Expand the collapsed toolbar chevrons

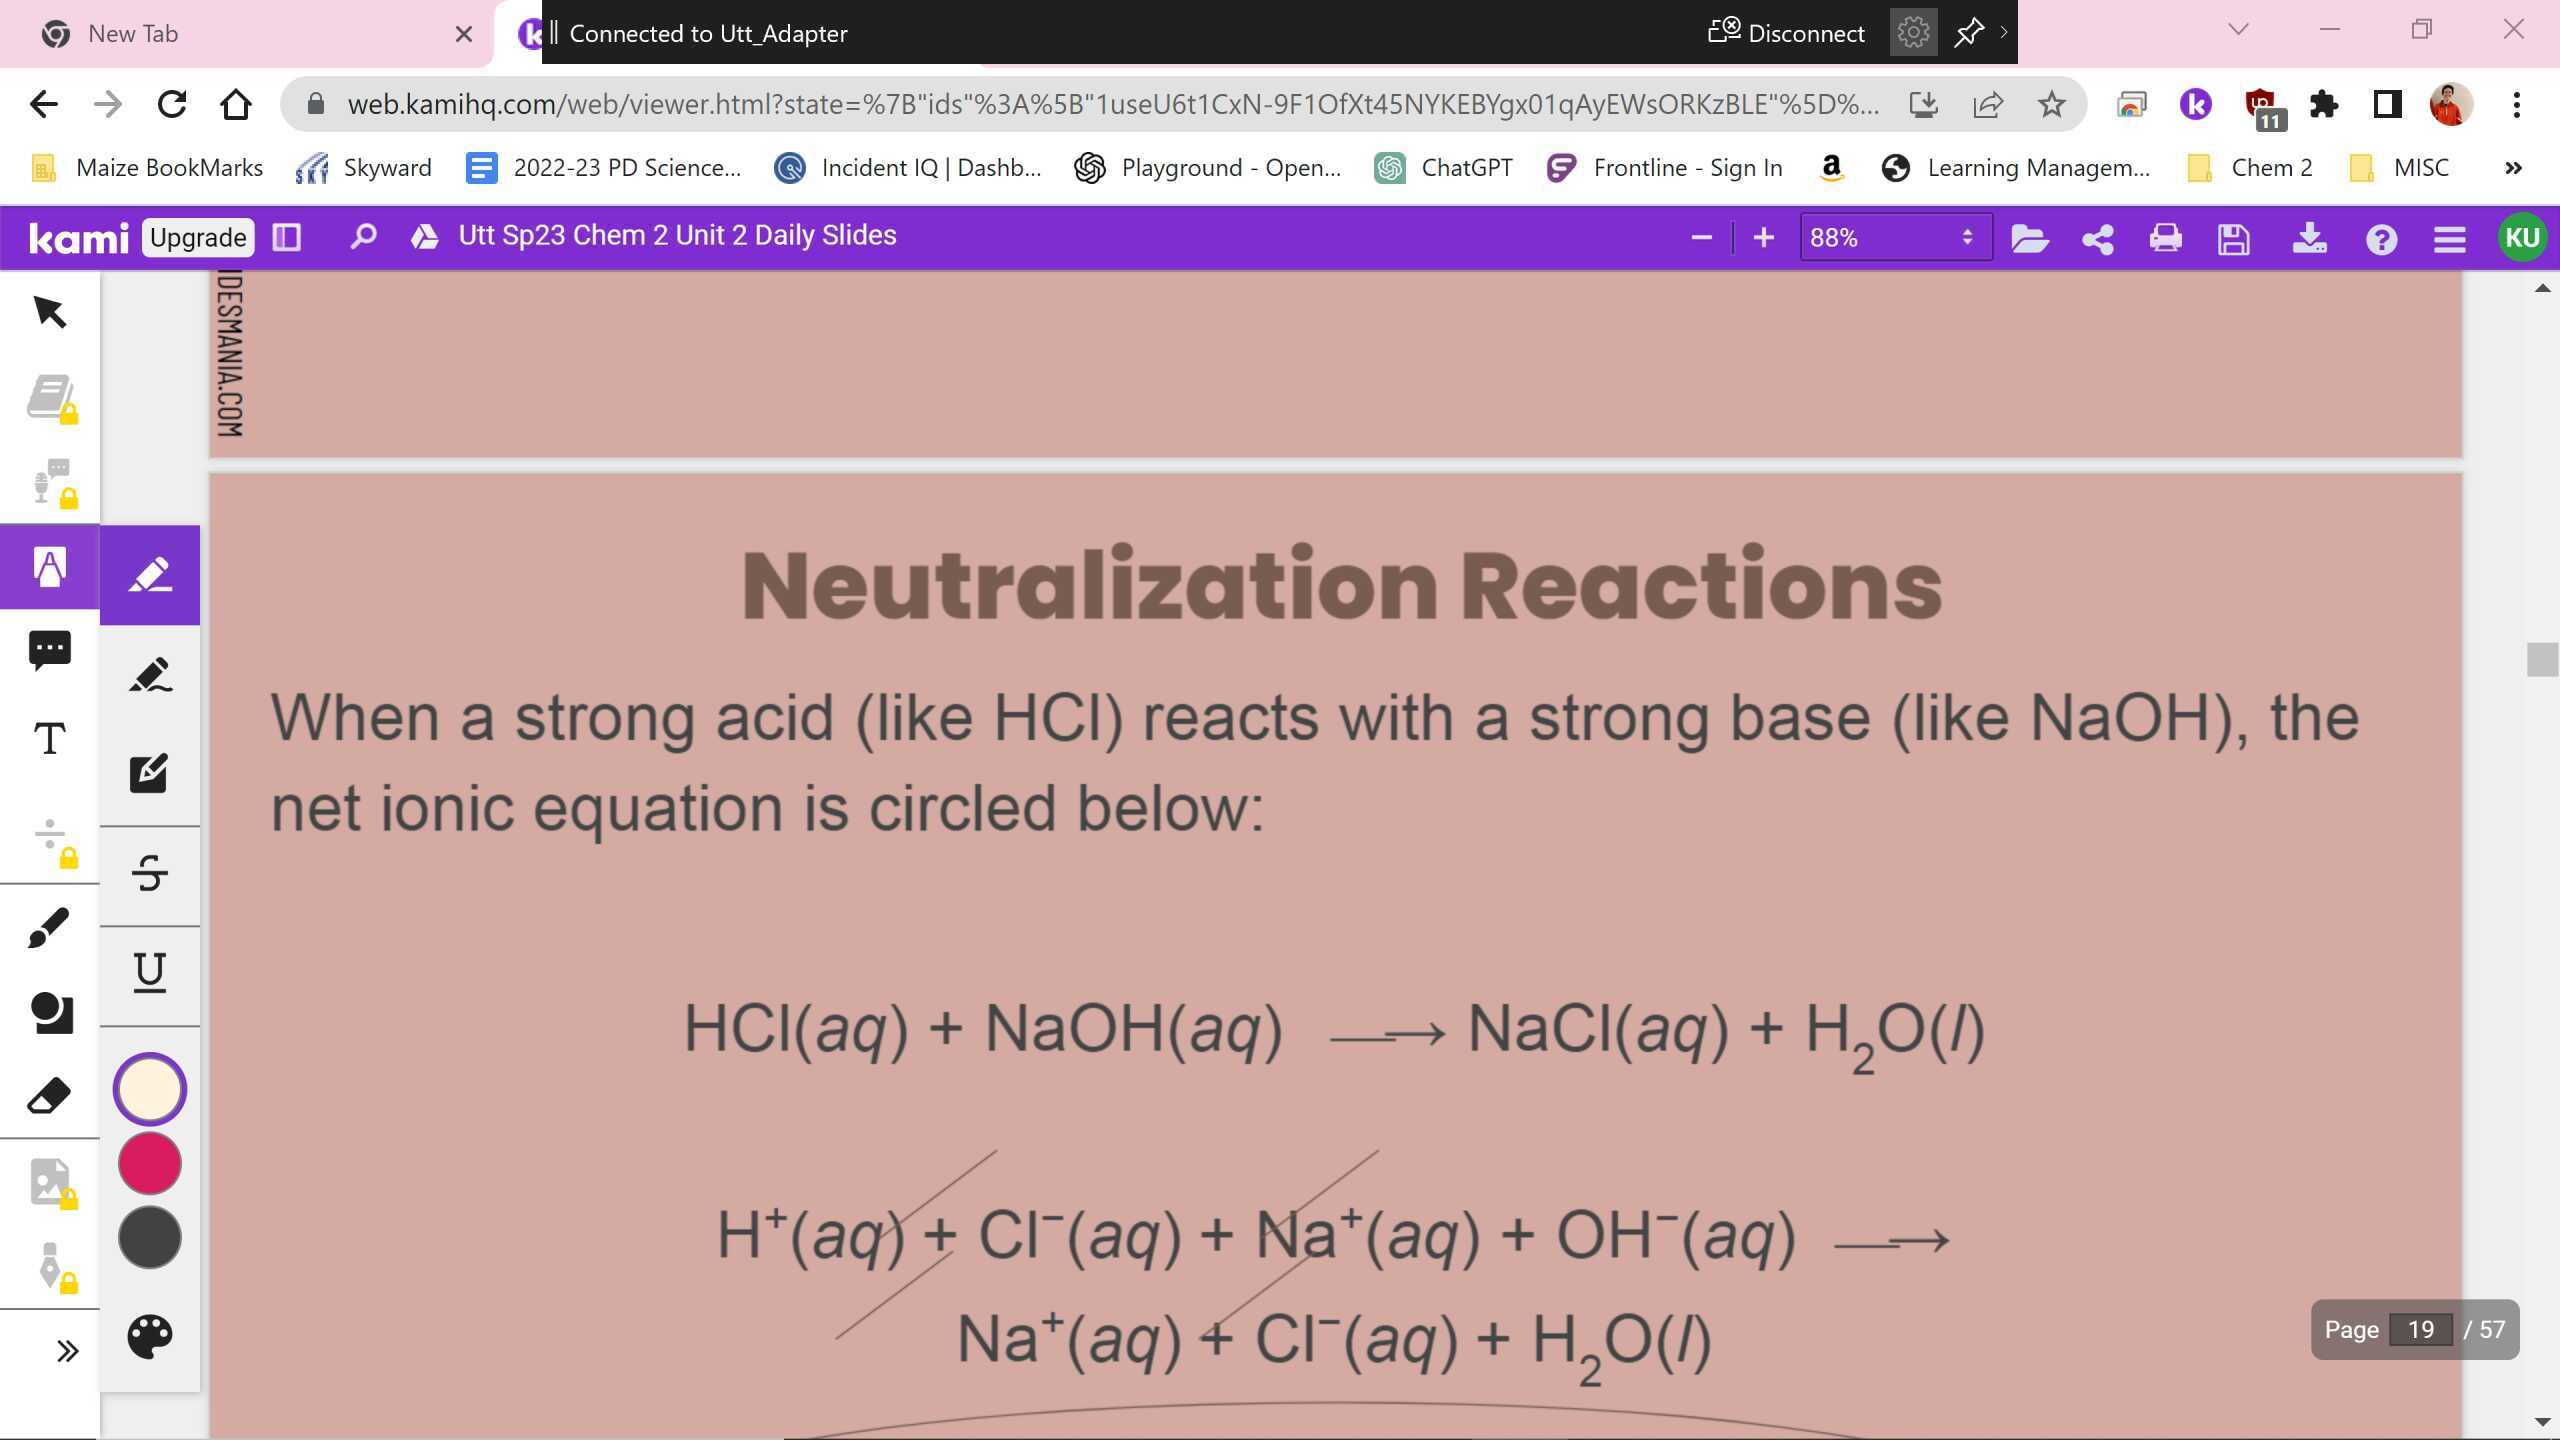click(67, 1351)
